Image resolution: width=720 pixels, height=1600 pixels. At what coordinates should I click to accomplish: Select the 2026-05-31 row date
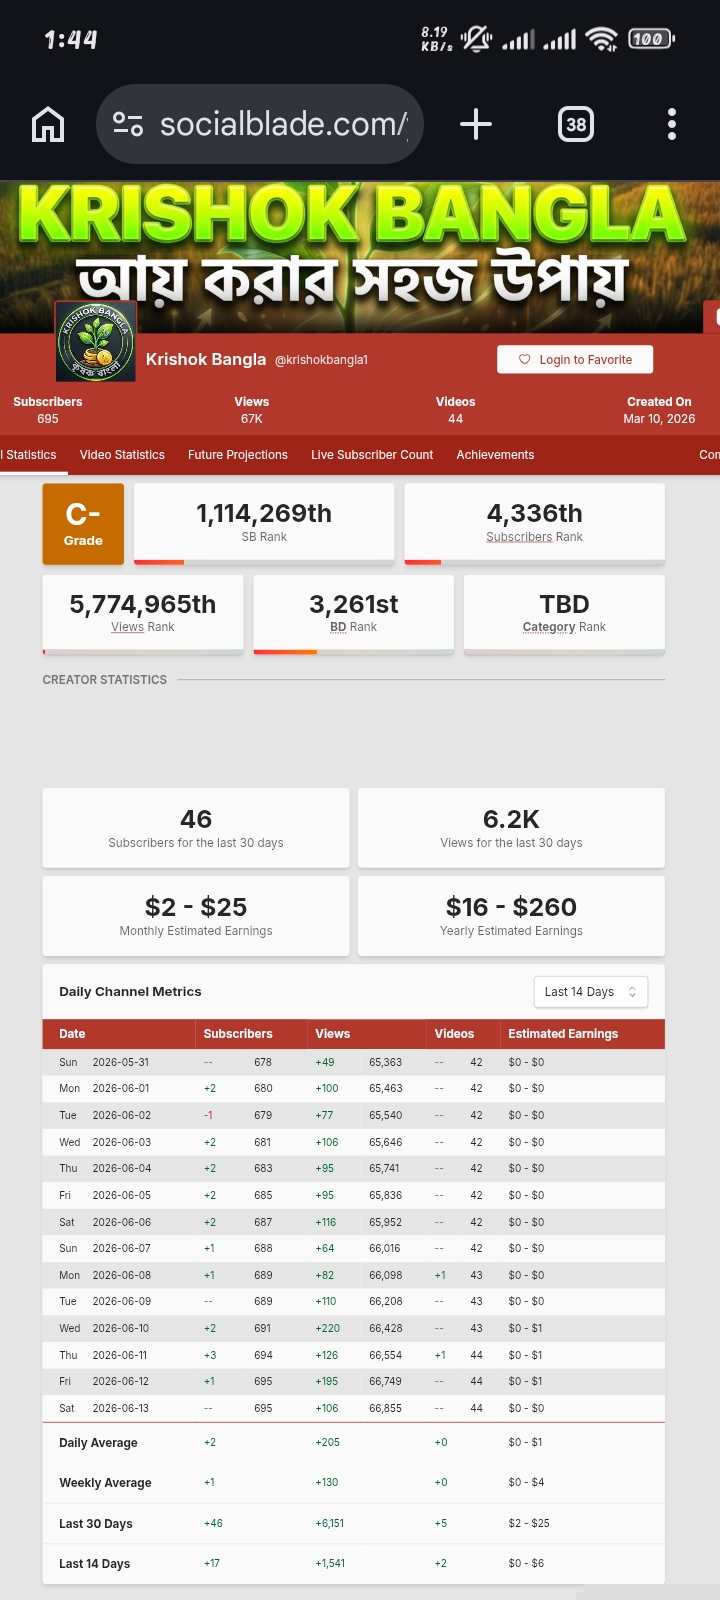(x=121, y=1062)
